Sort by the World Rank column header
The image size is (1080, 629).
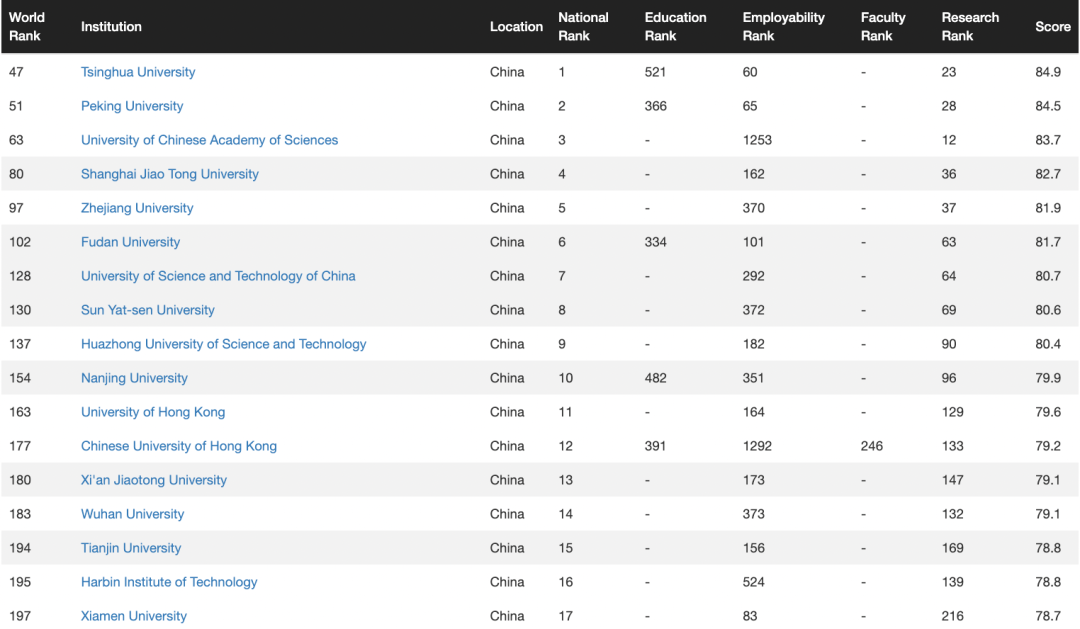point(27,27)
